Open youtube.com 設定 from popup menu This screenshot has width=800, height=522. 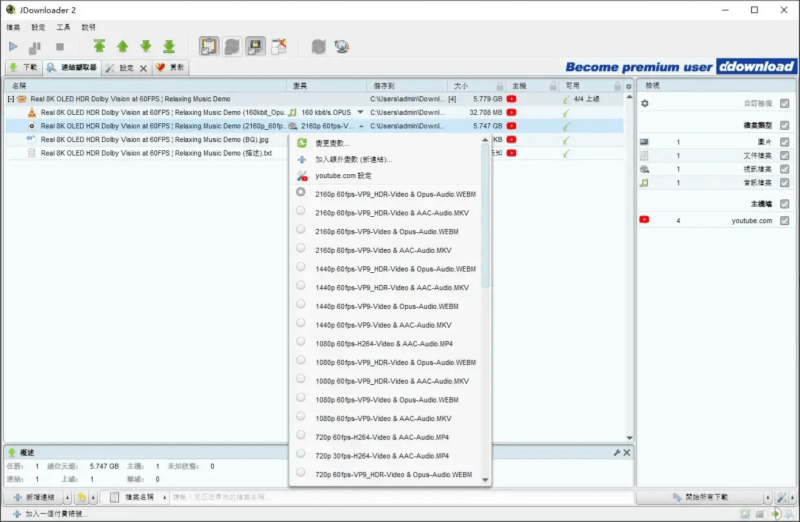pos(386,176)
